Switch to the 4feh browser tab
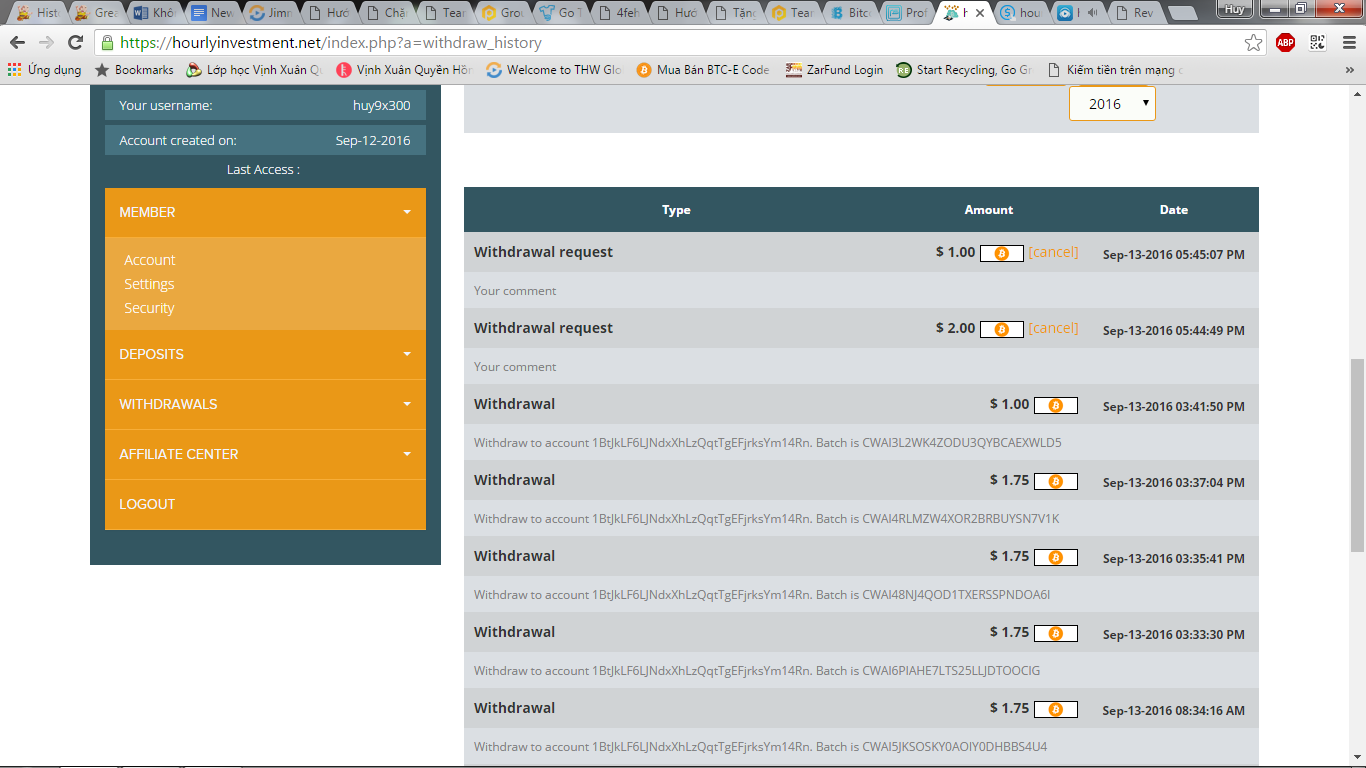The image size is (1366, 768). [x=618, y=13]
